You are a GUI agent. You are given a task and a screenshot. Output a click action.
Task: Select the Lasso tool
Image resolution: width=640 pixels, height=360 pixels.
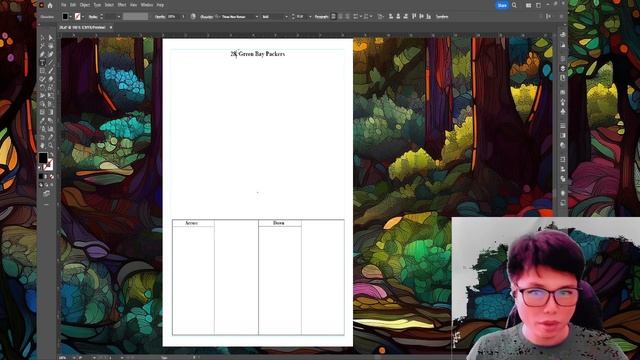51,46
